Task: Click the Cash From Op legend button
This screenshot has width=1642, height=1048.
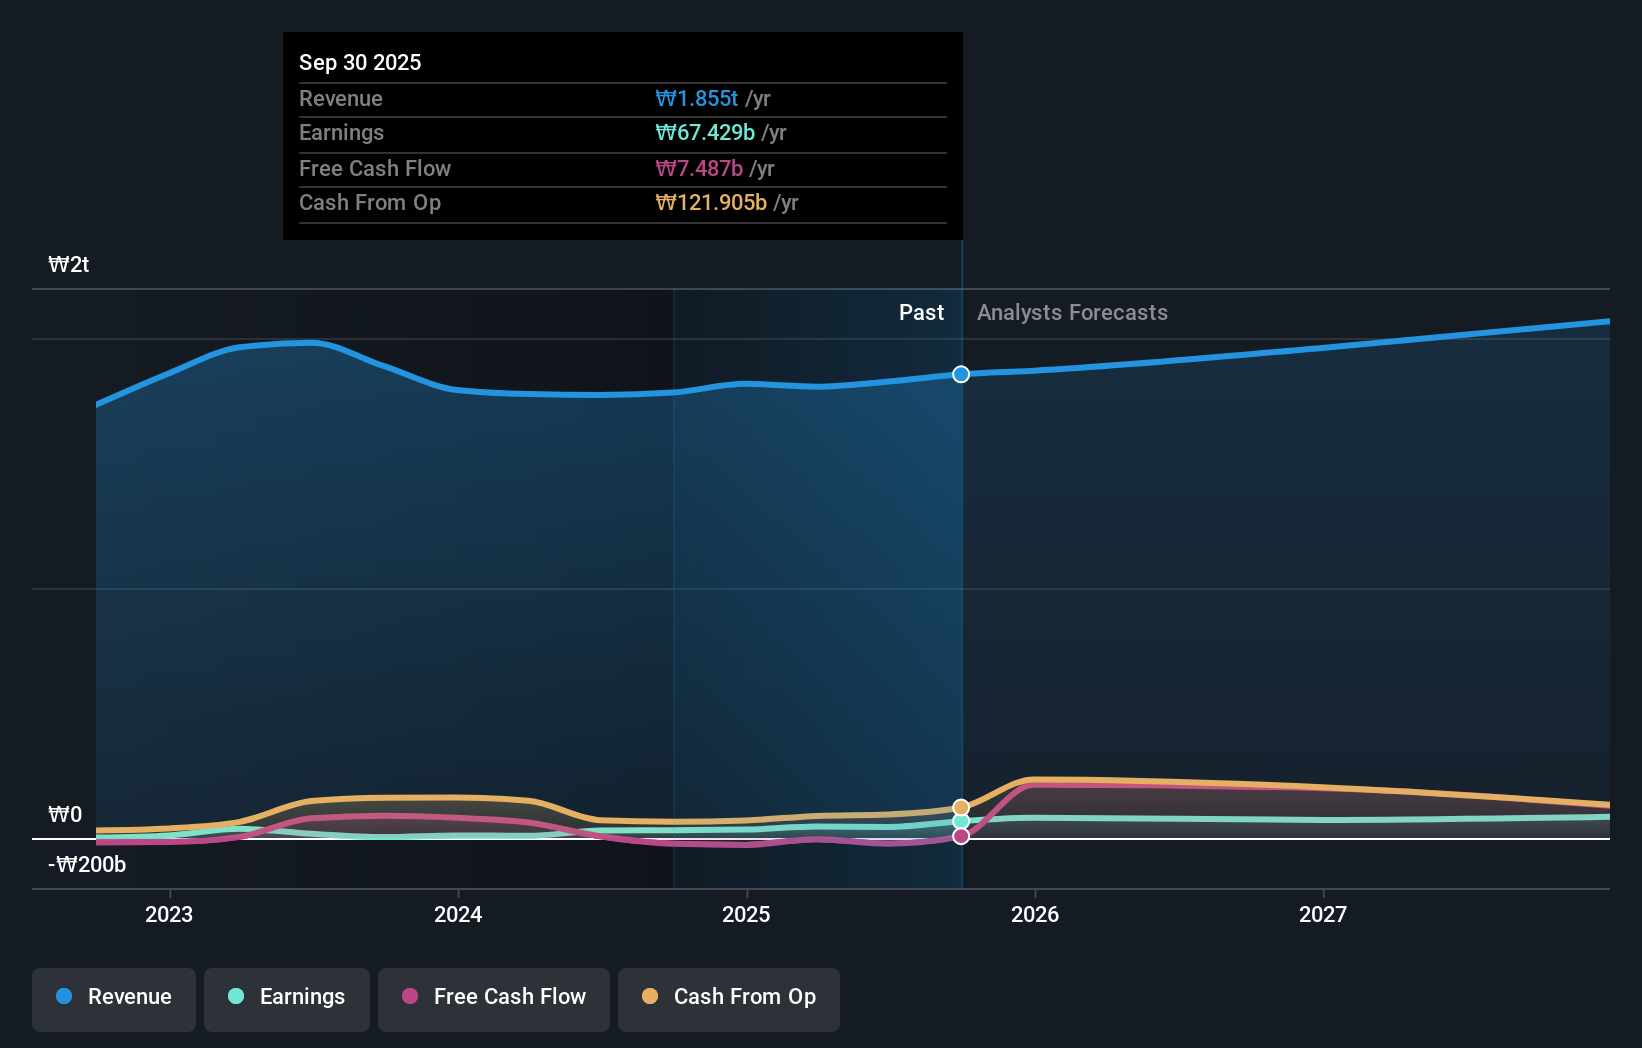Action: pos(728,998)
